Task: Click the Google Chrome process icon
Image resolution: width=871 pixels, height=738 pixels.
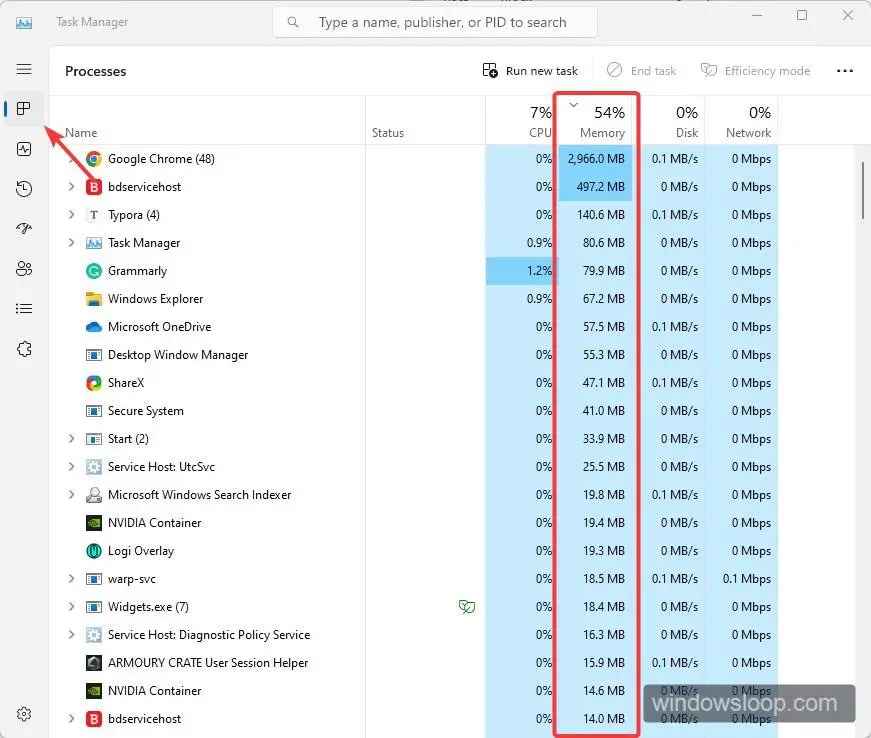Action: (x=94, y=159)
